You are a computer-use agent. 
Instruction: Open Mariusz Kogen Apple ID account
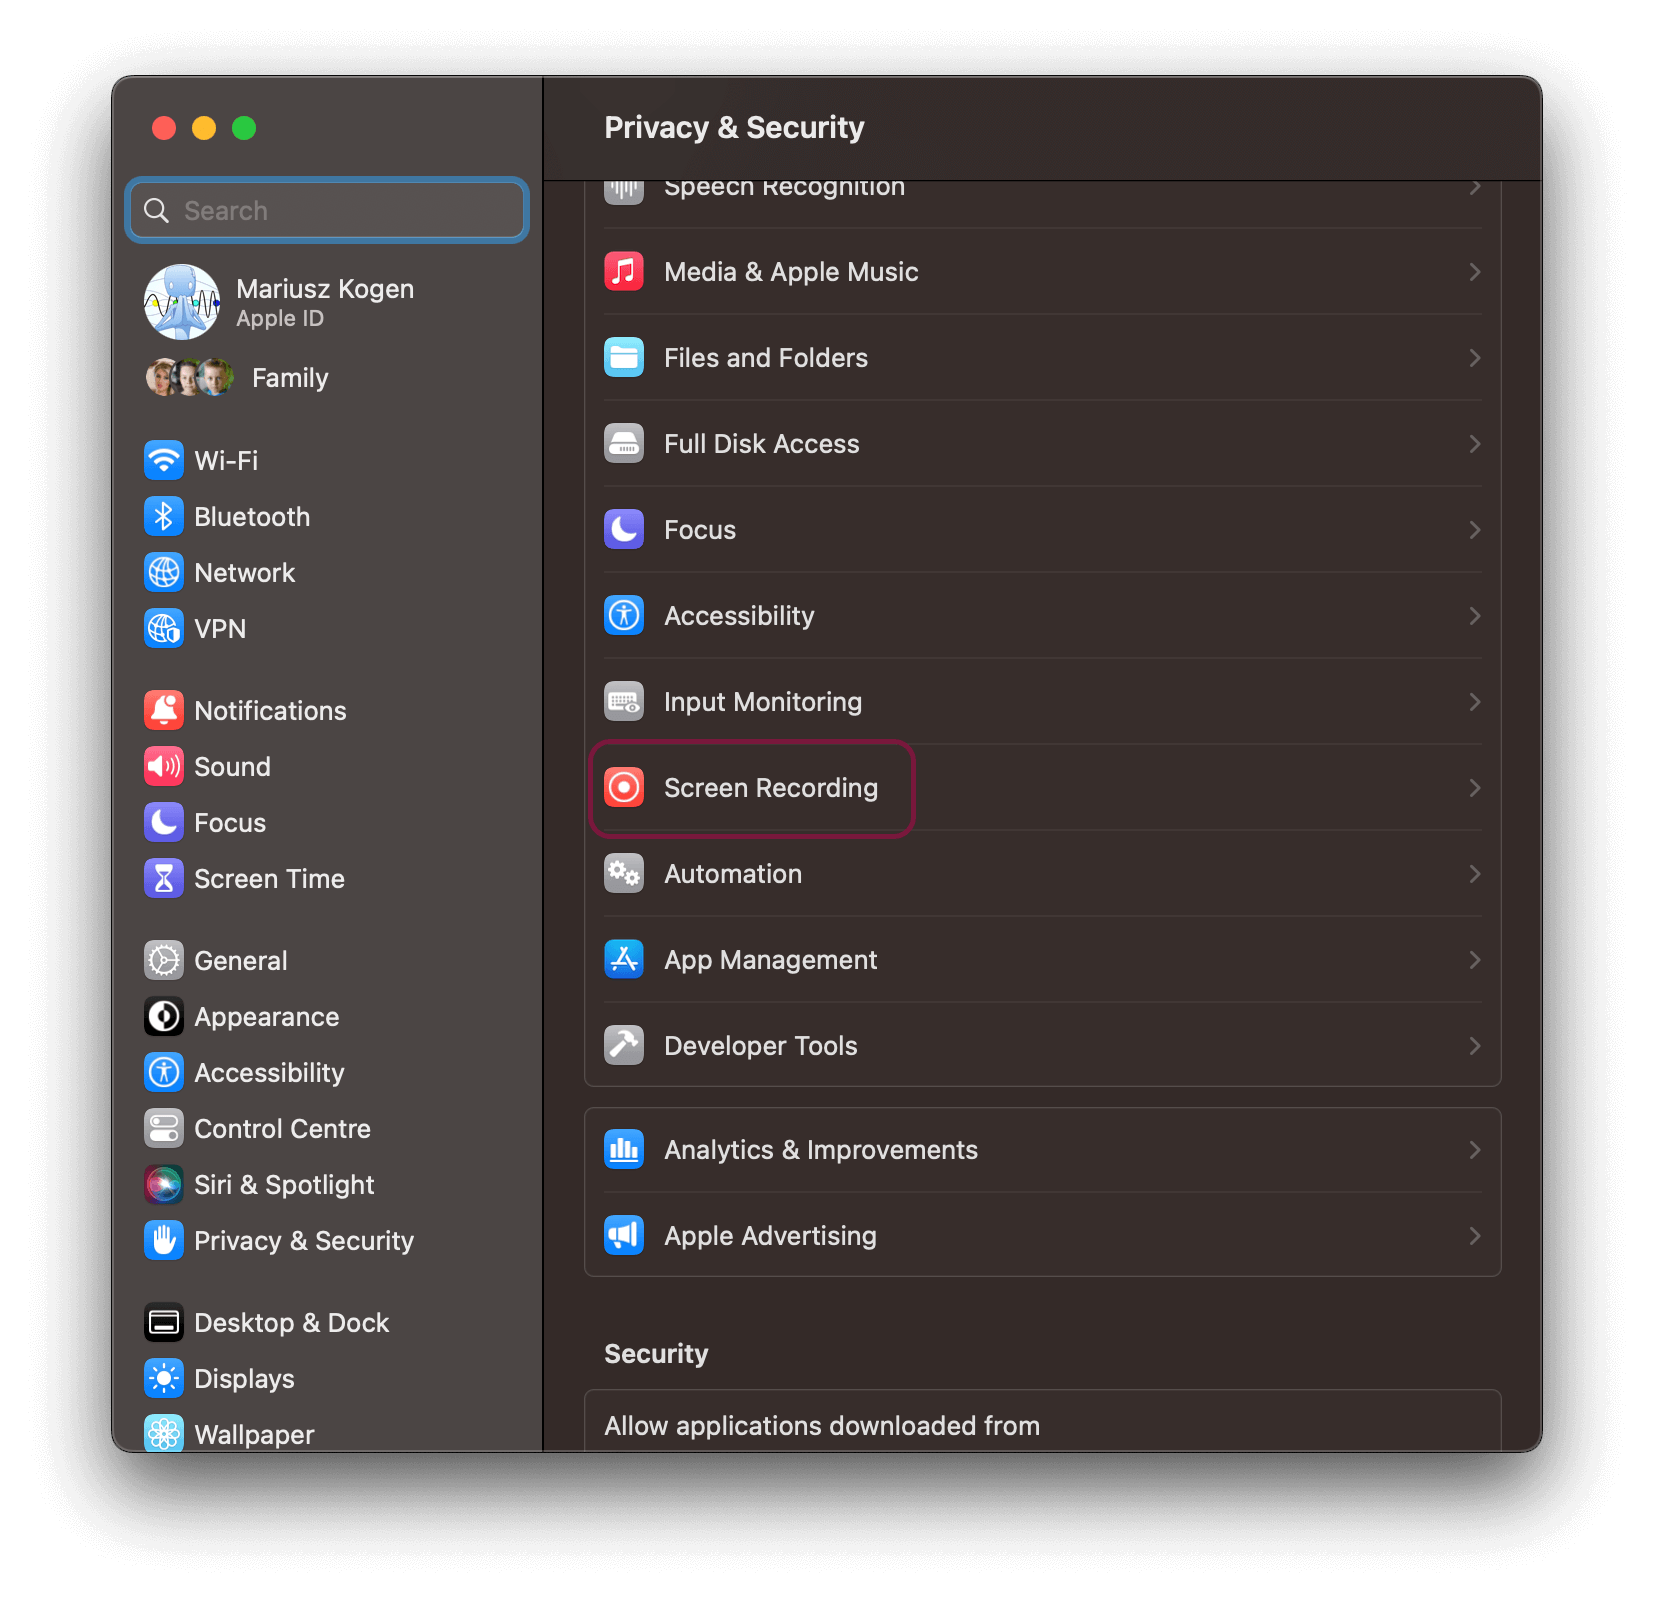coord(324,302)
